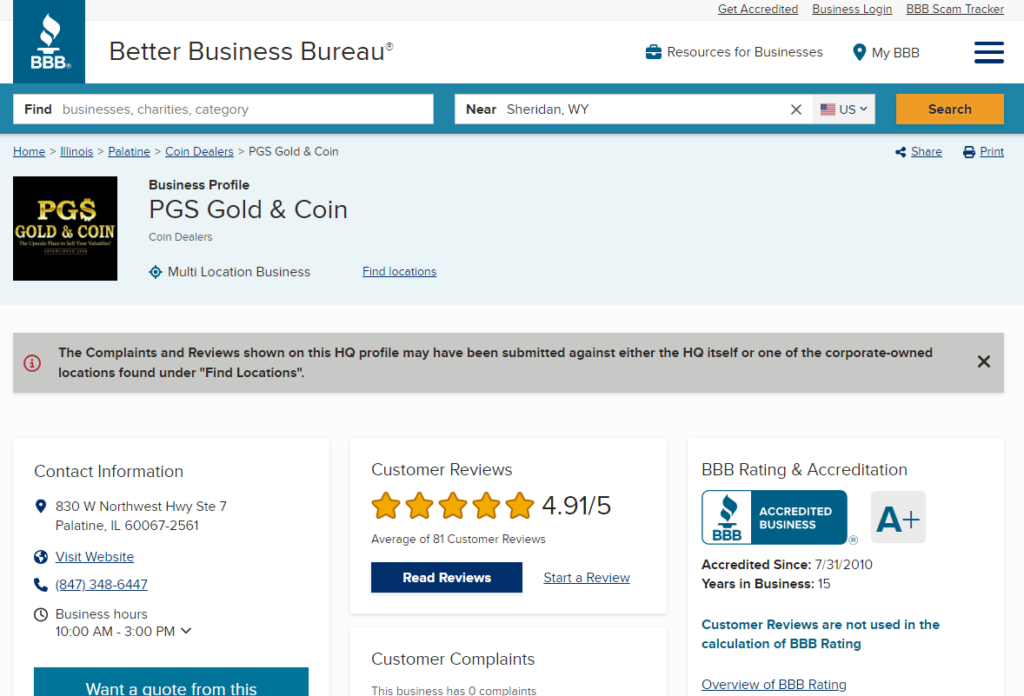This screenshot has width=1024, height=696.
Task: Focus the Find businesses input field
Action: (223, 109)
